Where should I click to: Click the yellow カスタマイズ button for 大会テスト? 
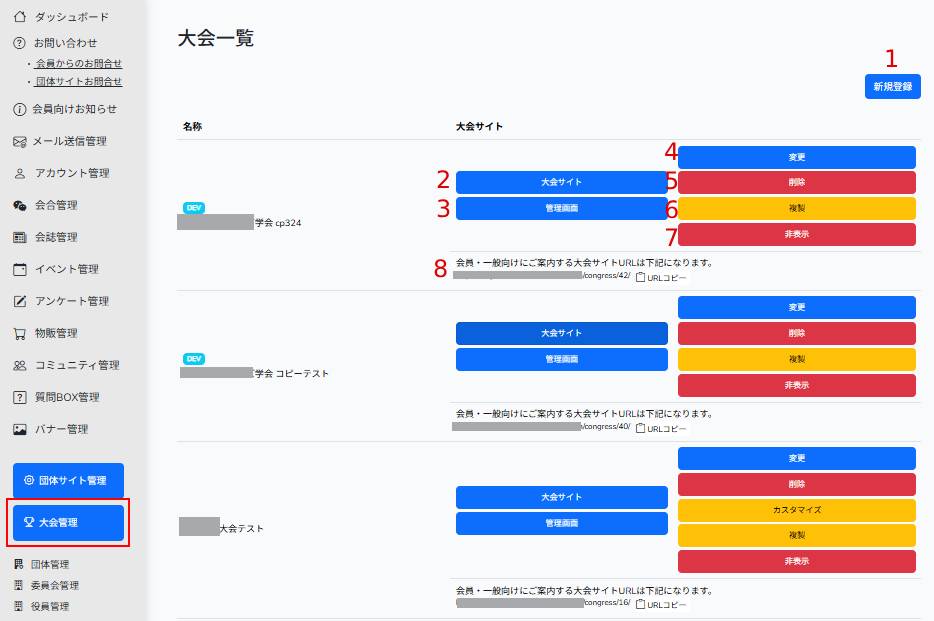point(796,509)
